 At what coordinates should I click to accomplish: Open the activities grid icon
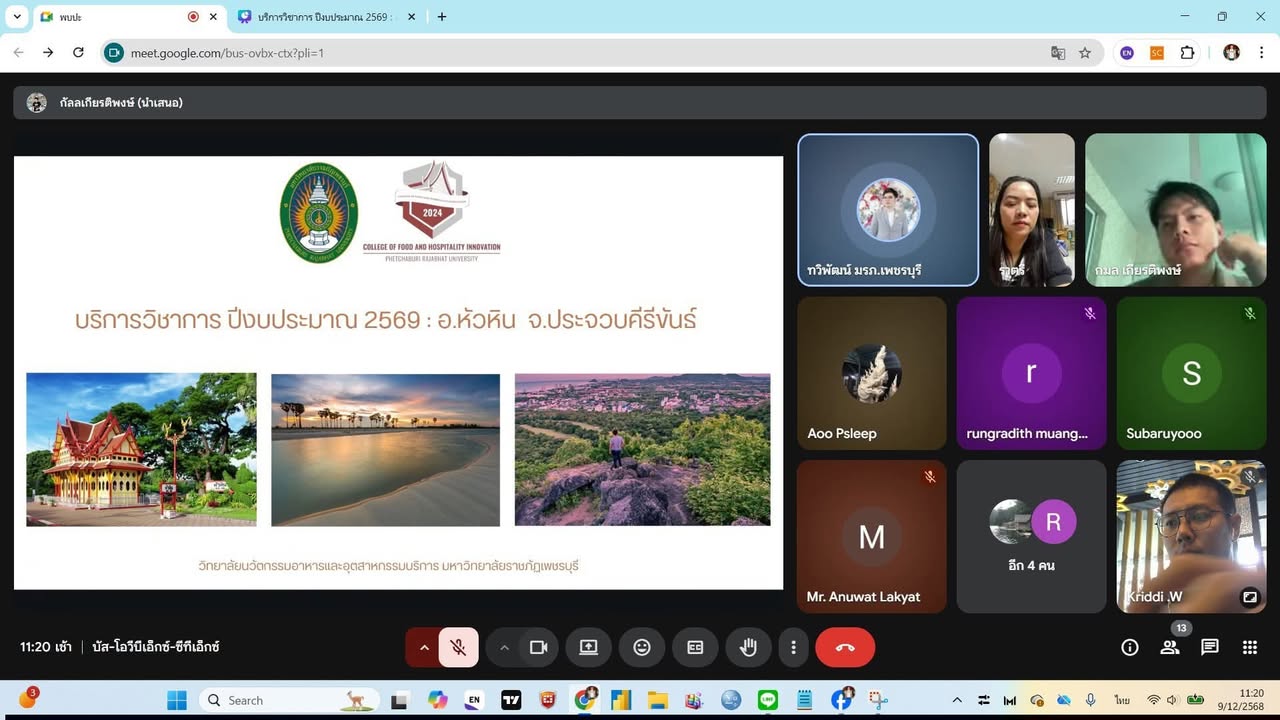pyautogui.click(x=1250, y=647)
